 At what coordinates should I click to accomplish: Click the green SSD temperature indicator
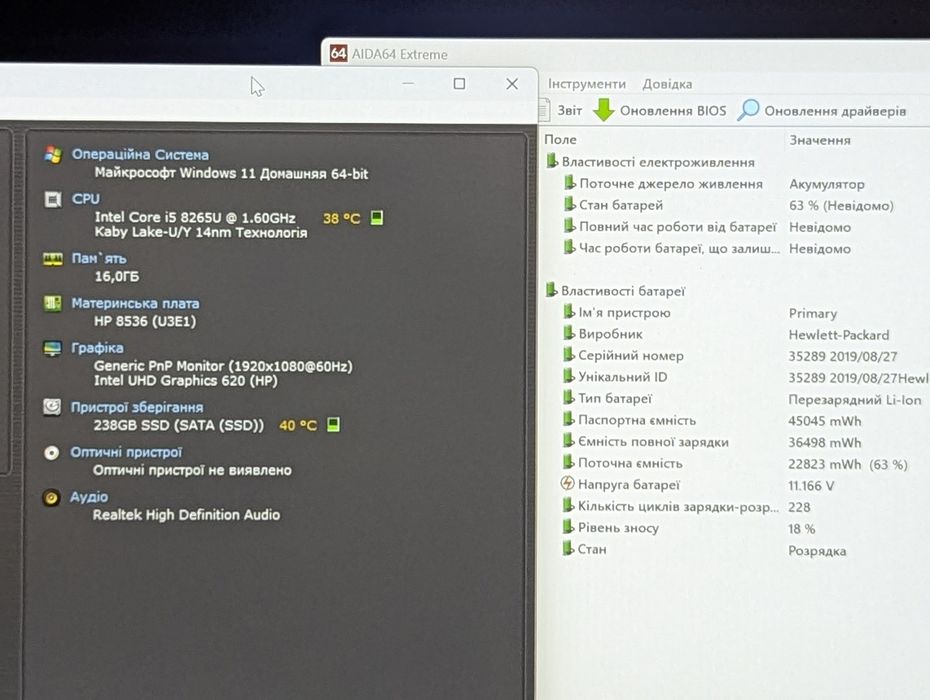[333, 425]
